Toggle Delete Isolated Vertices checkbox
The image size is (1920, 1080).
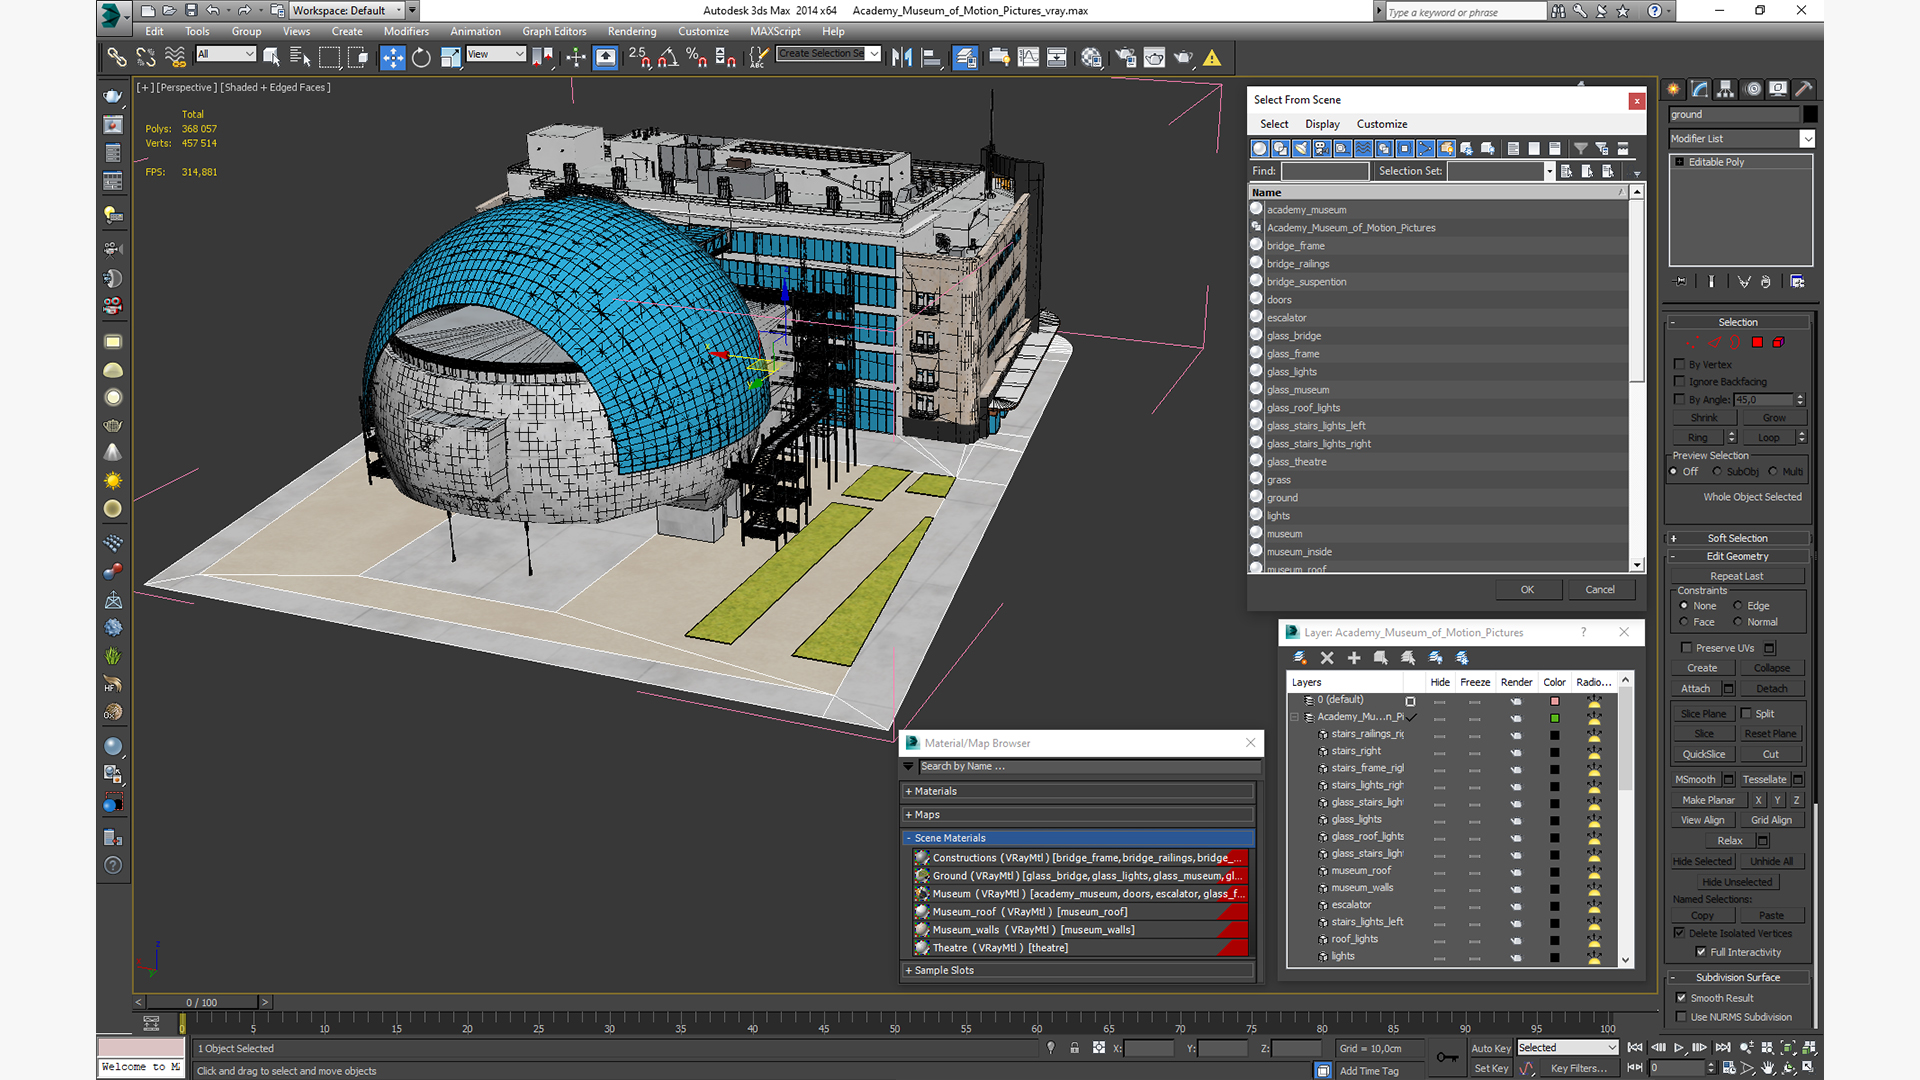click(x=1680, y=933)
